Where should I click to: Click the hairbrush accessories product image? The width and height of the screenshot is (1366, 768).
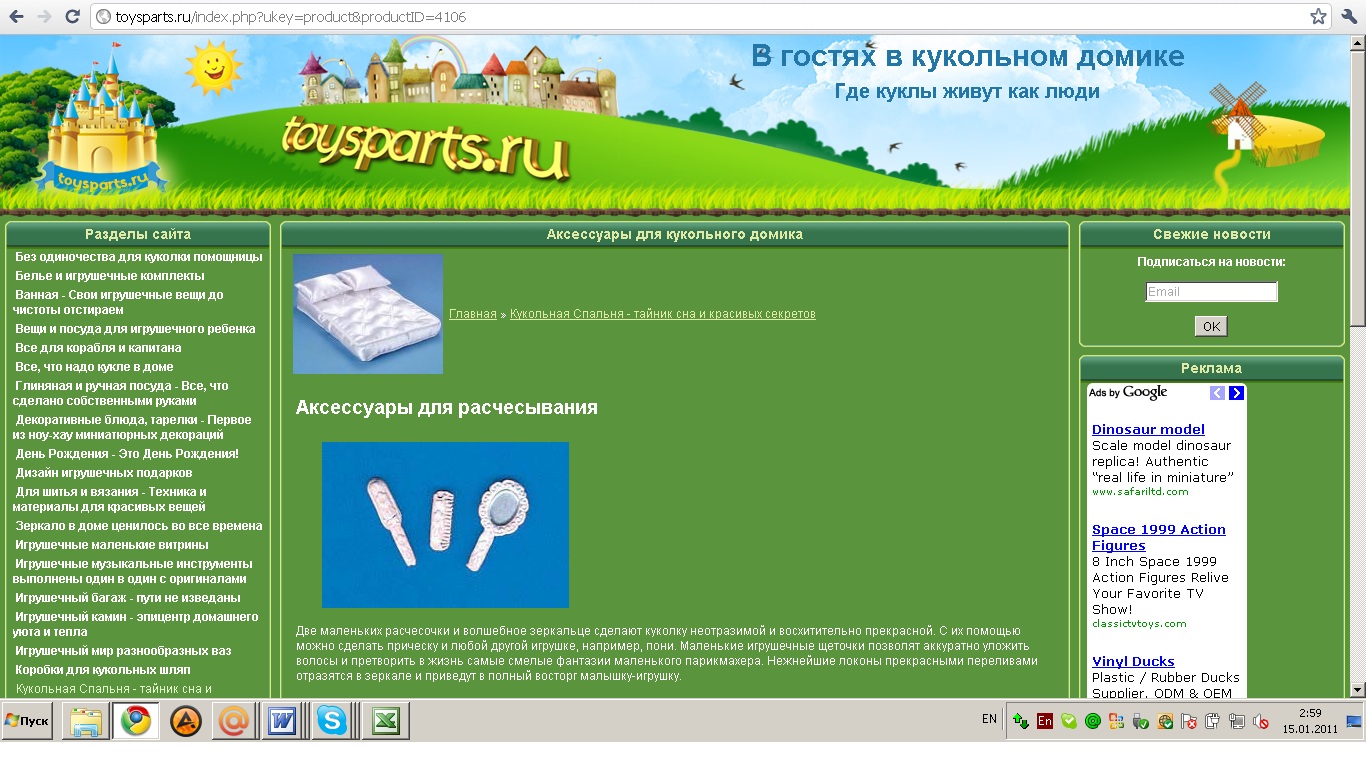click(x=445, y=525)
